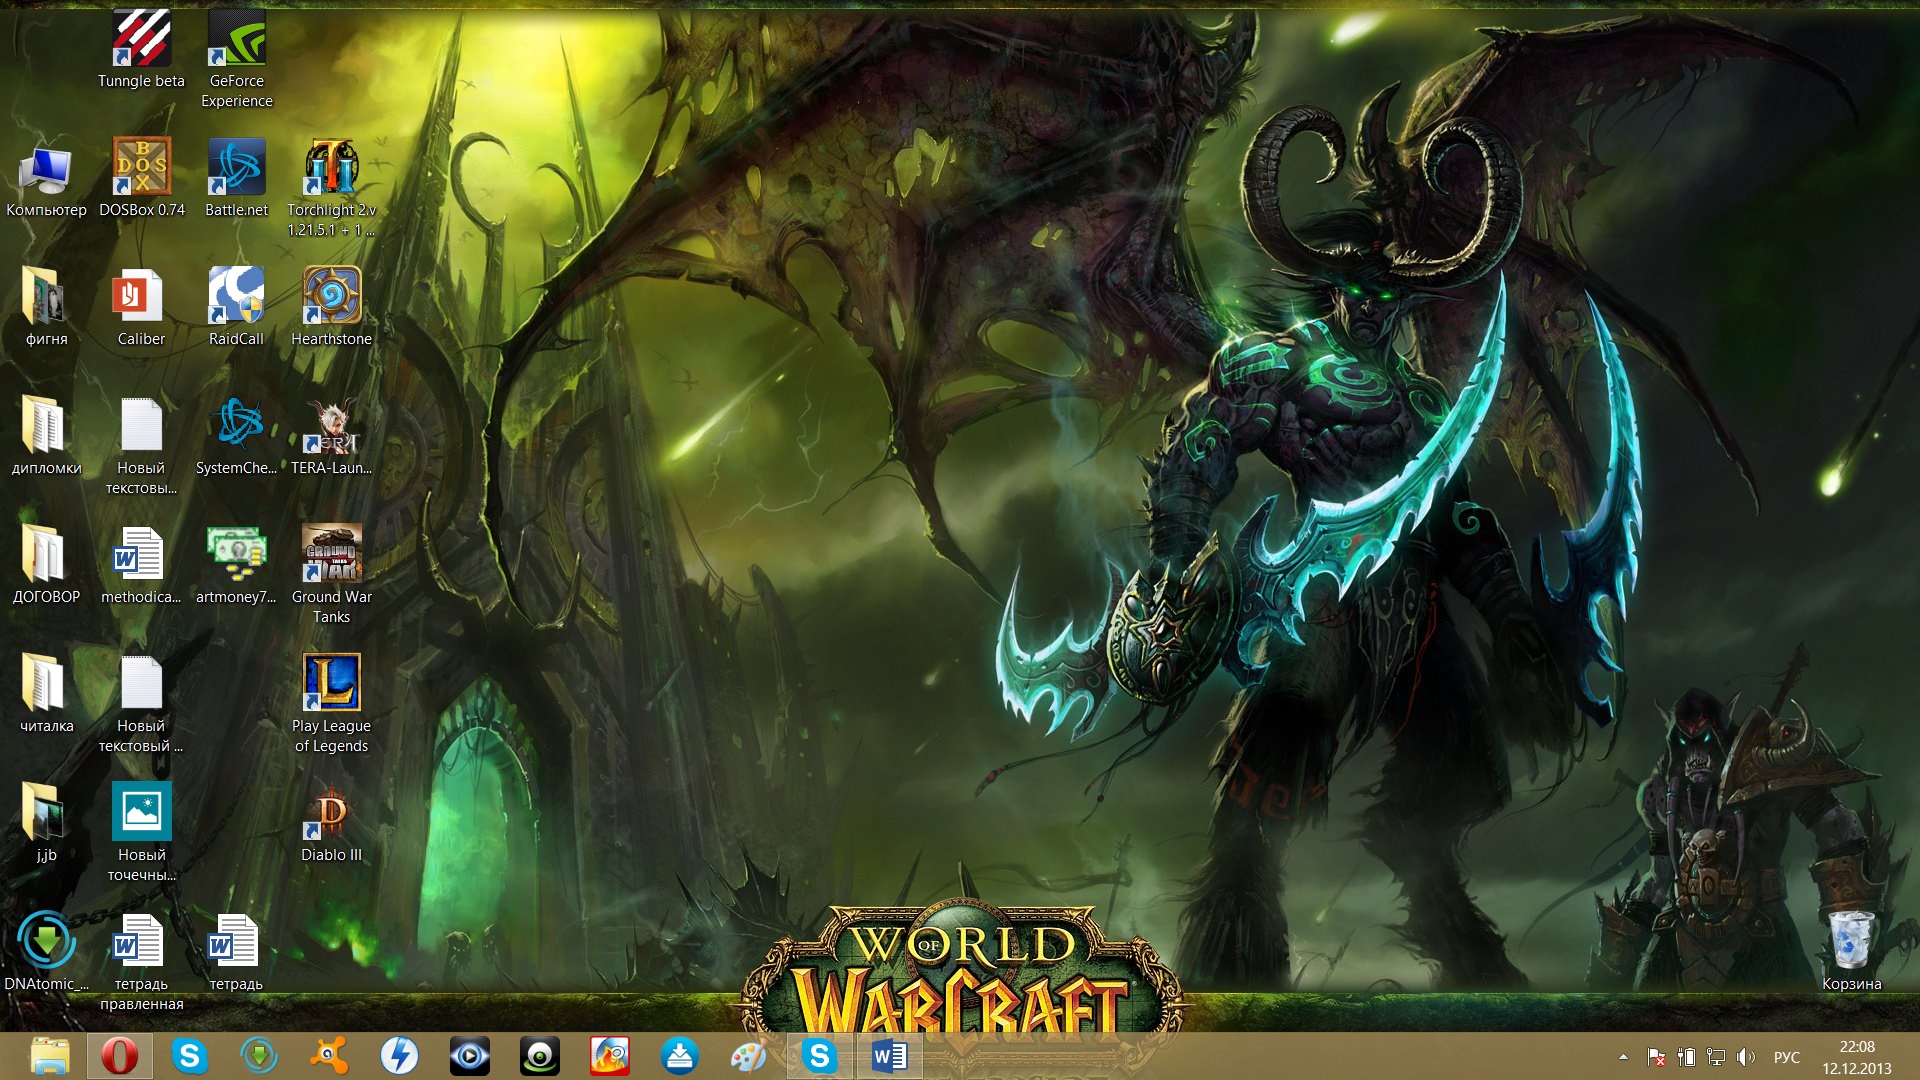The height and width of the screenshot is (1080, 1920).
Task: Select the text file beside the дипломки folder
Action: coord(141,446)
